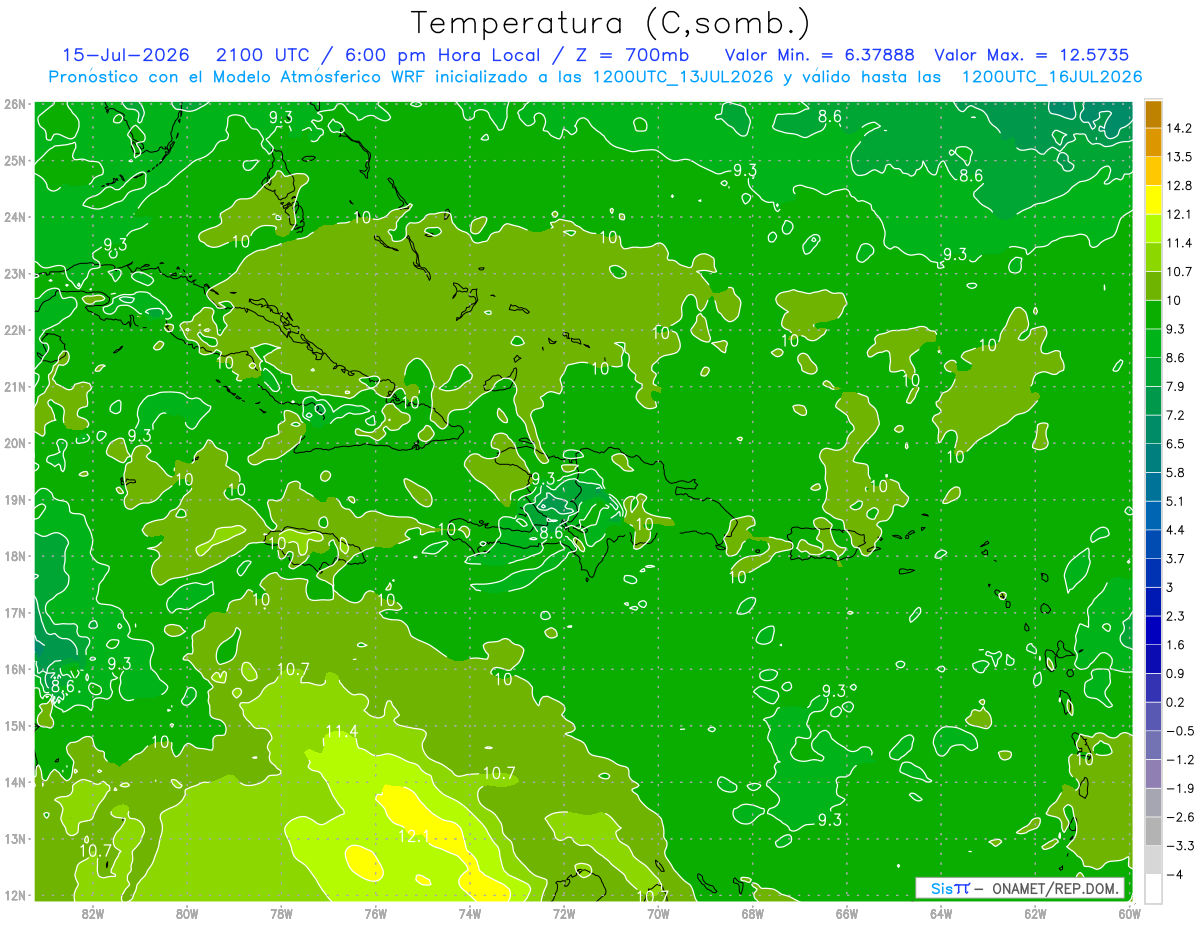This screenshot has width=1200, height=927.
Task: Click the initialization time "1200UTC_13JUL2026"
Action: [683, 77]
